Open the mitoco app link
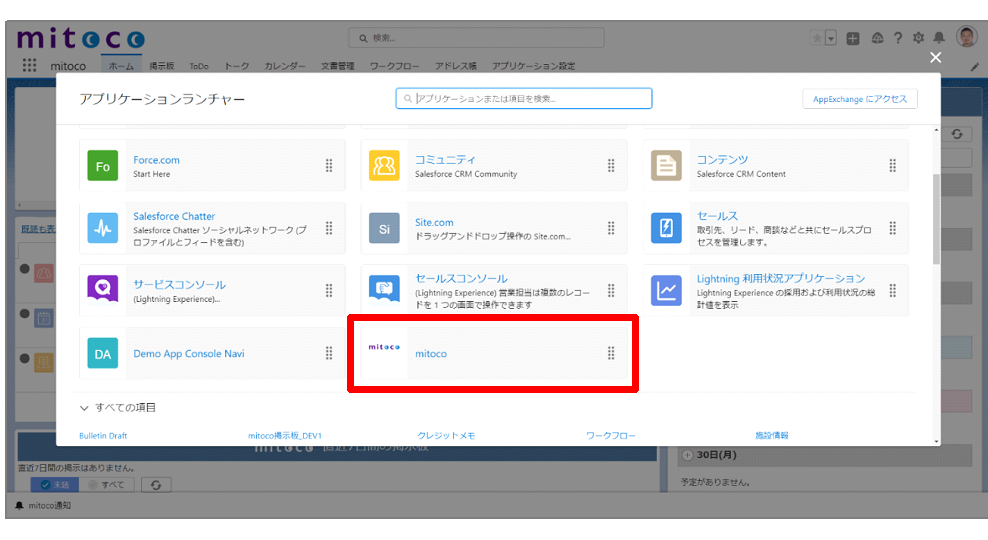The image size is (988, 540). (431, 353)
